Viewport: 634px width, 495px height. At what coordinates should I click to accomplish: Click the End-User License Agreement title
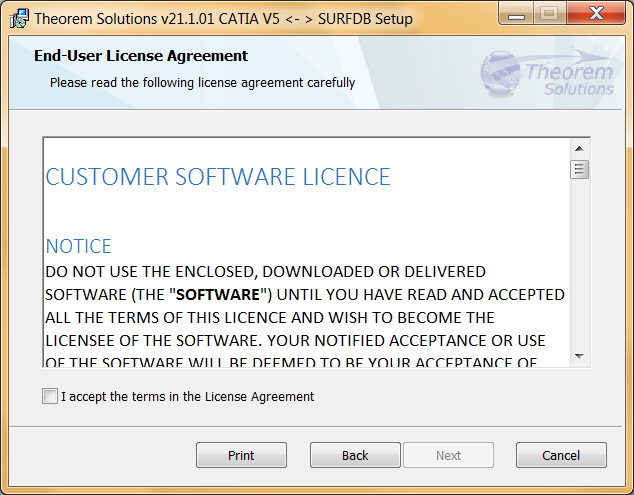coord(141,56)
